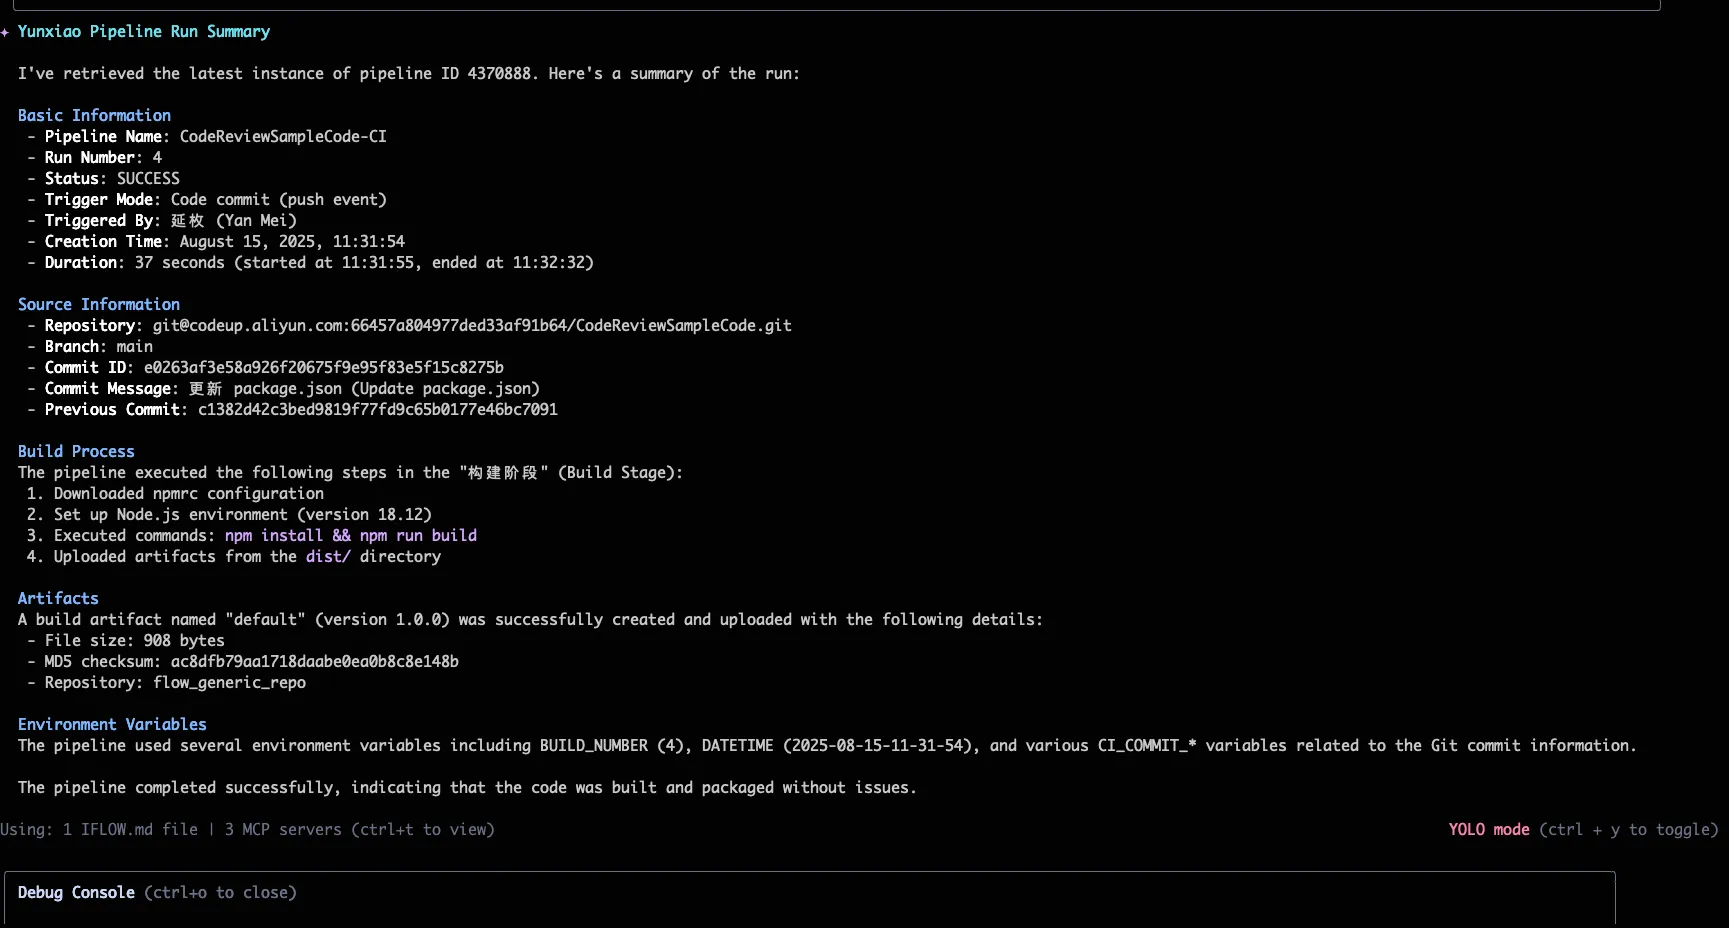Click the sparkle icon before Yunxiao heading

5,32
